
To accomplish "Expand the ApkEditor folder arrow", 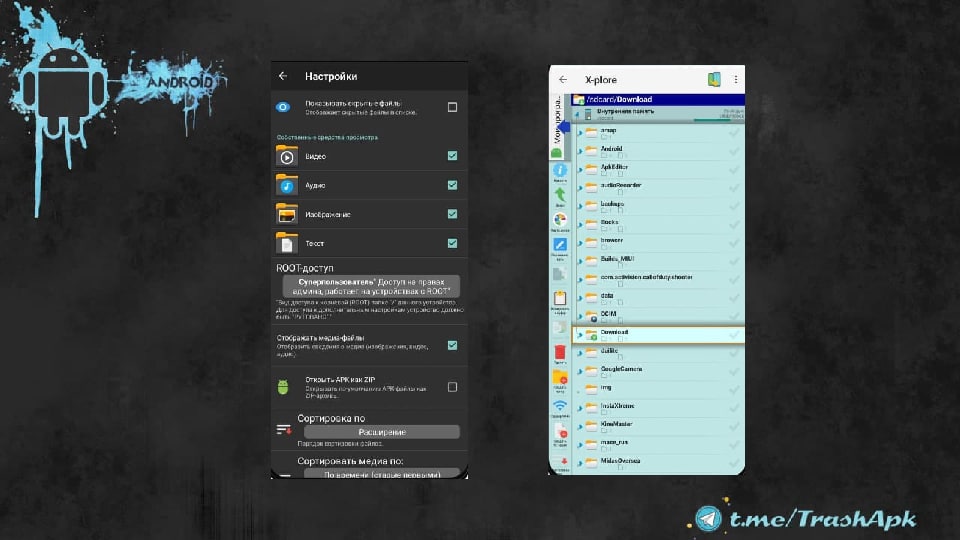I will tap(580, 170).
